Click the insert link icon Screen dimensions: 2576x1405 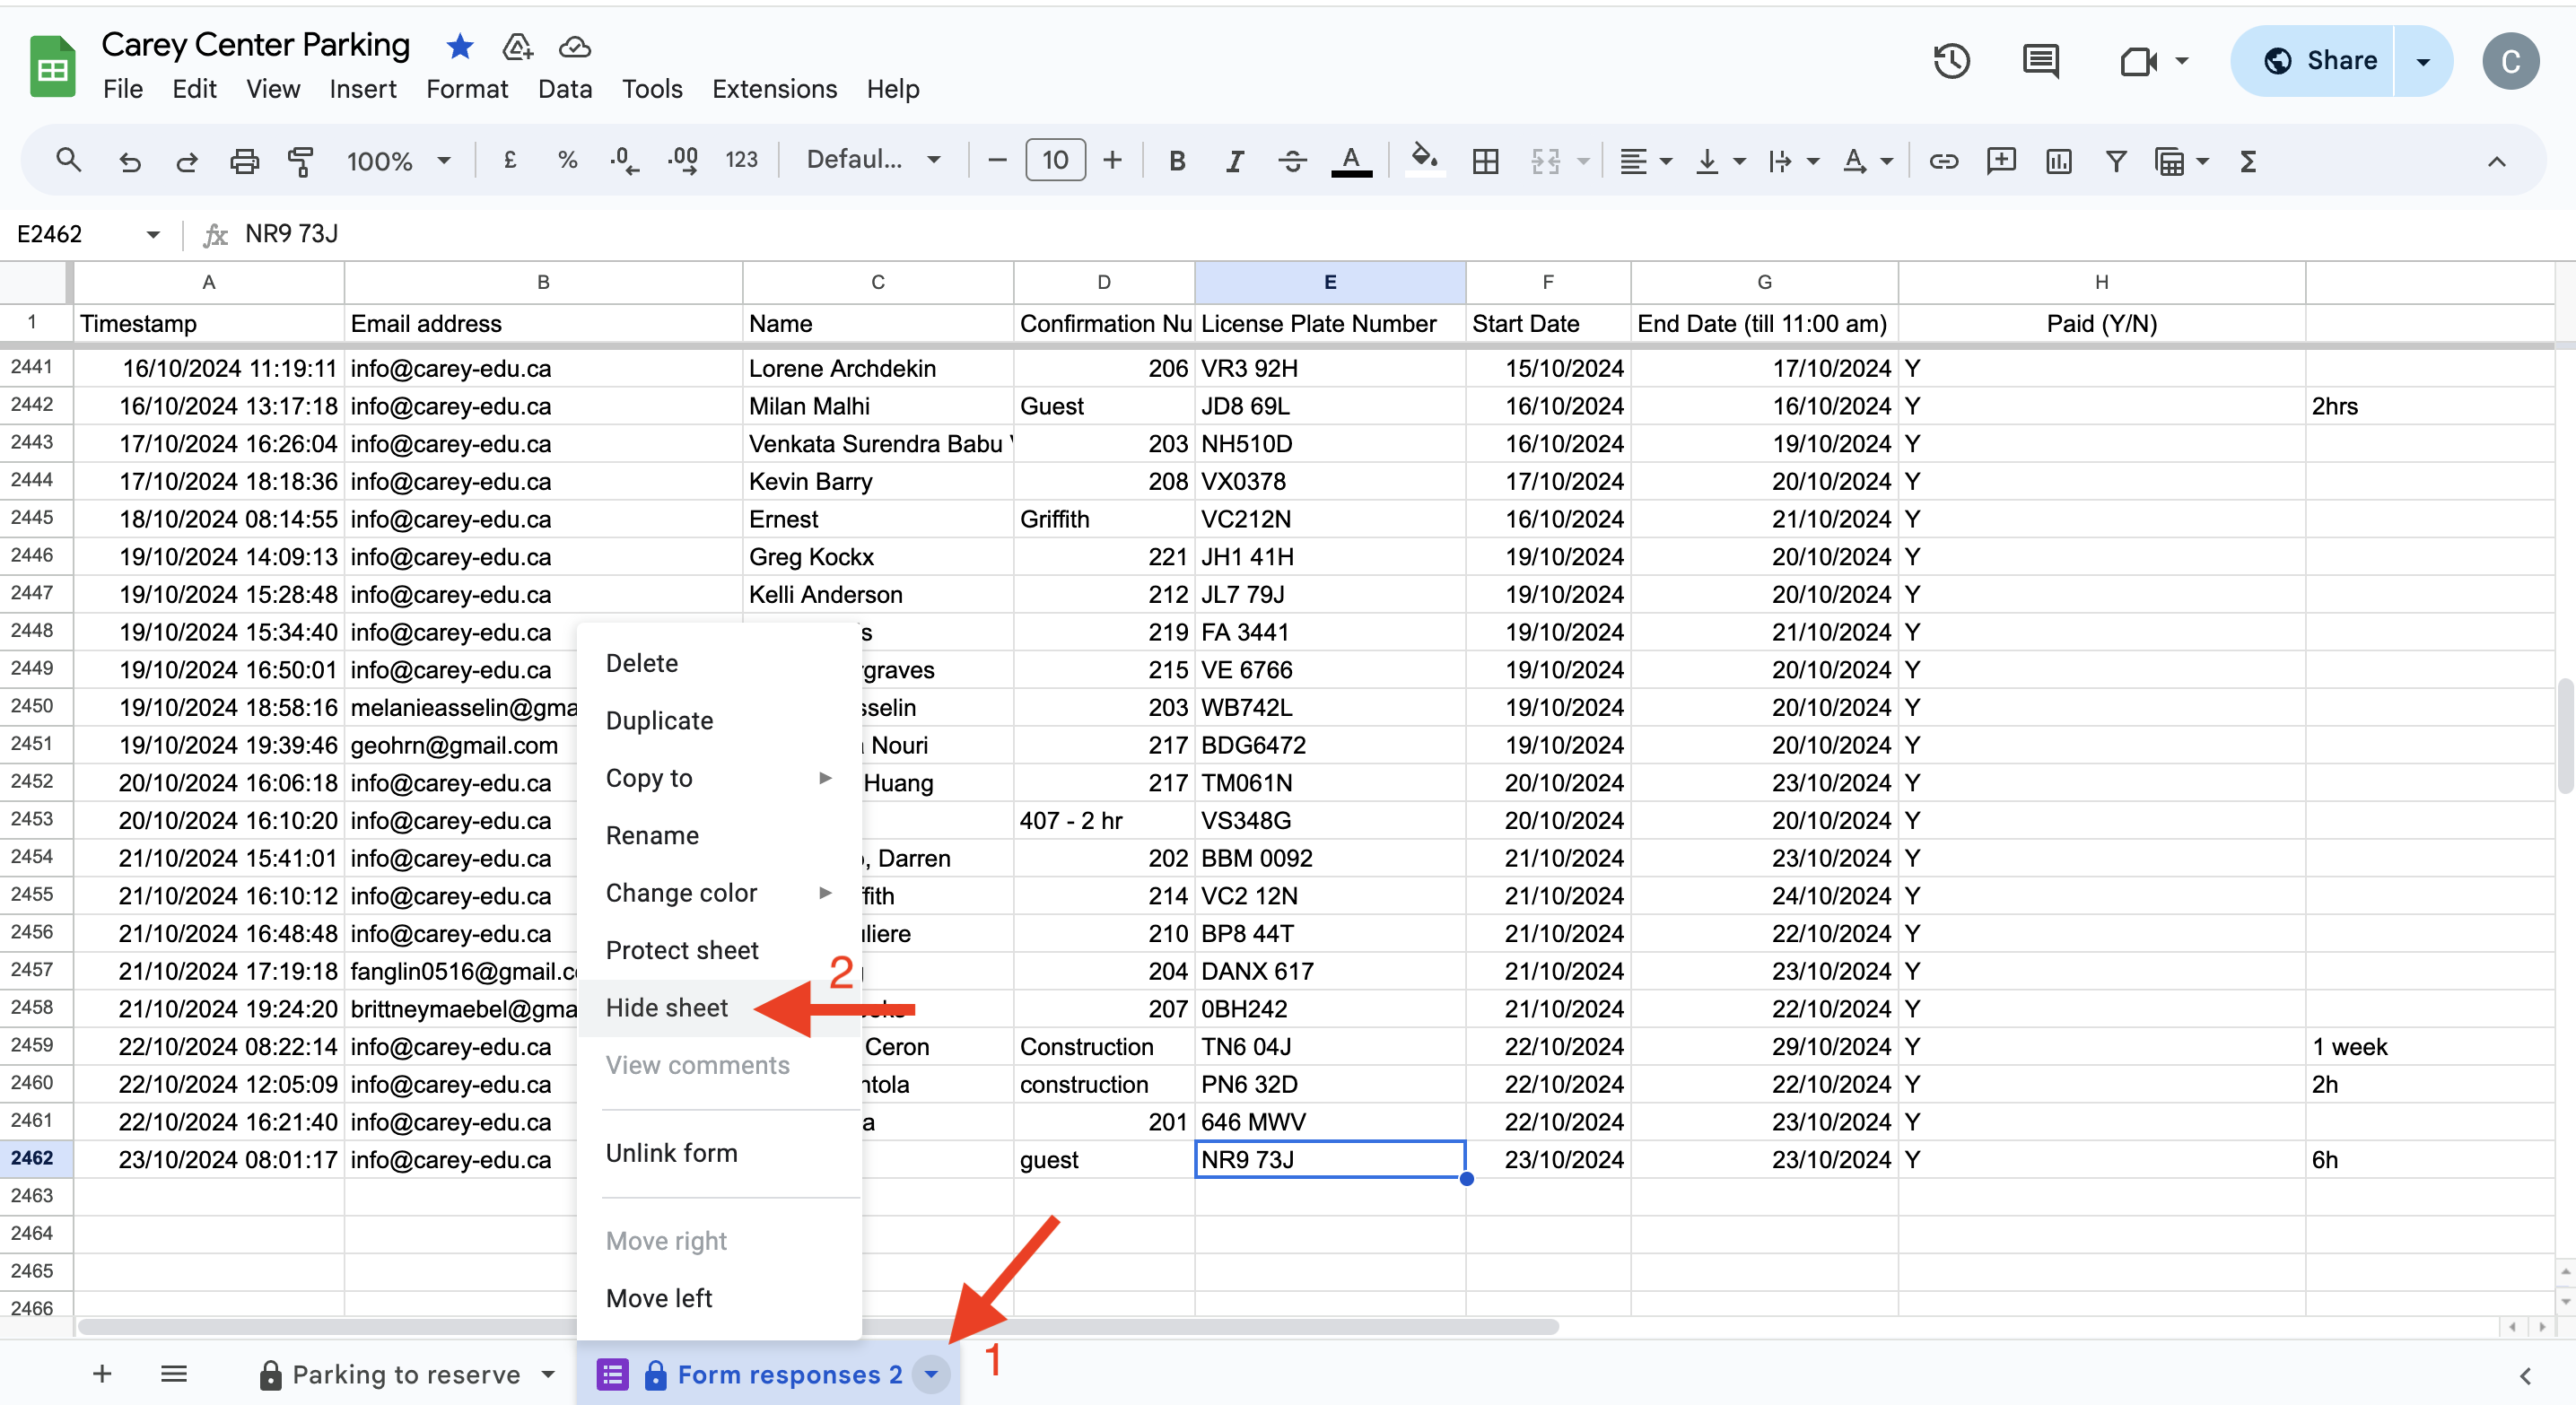[1943, 160]
